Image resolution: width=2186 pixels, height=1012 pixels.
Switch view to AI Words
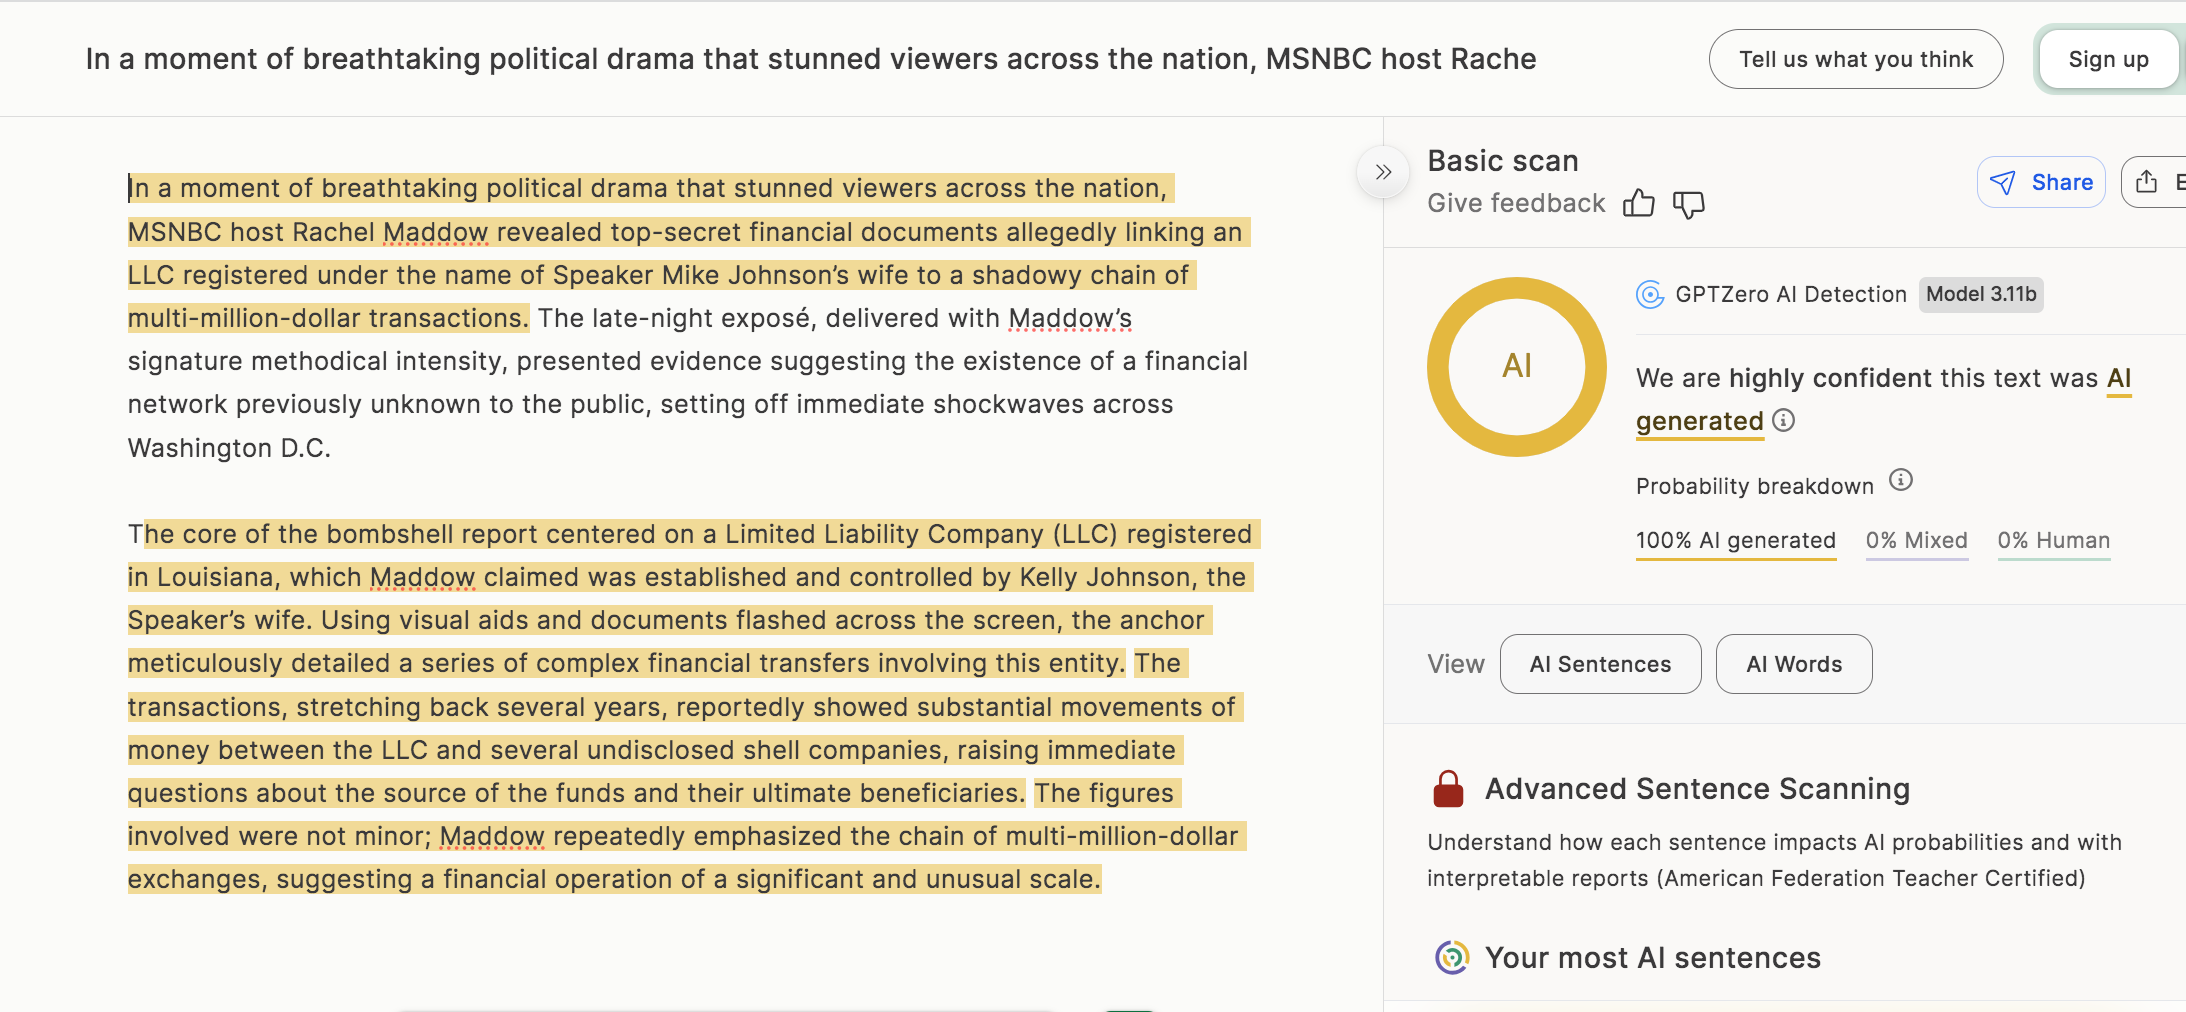point(1793,664)
